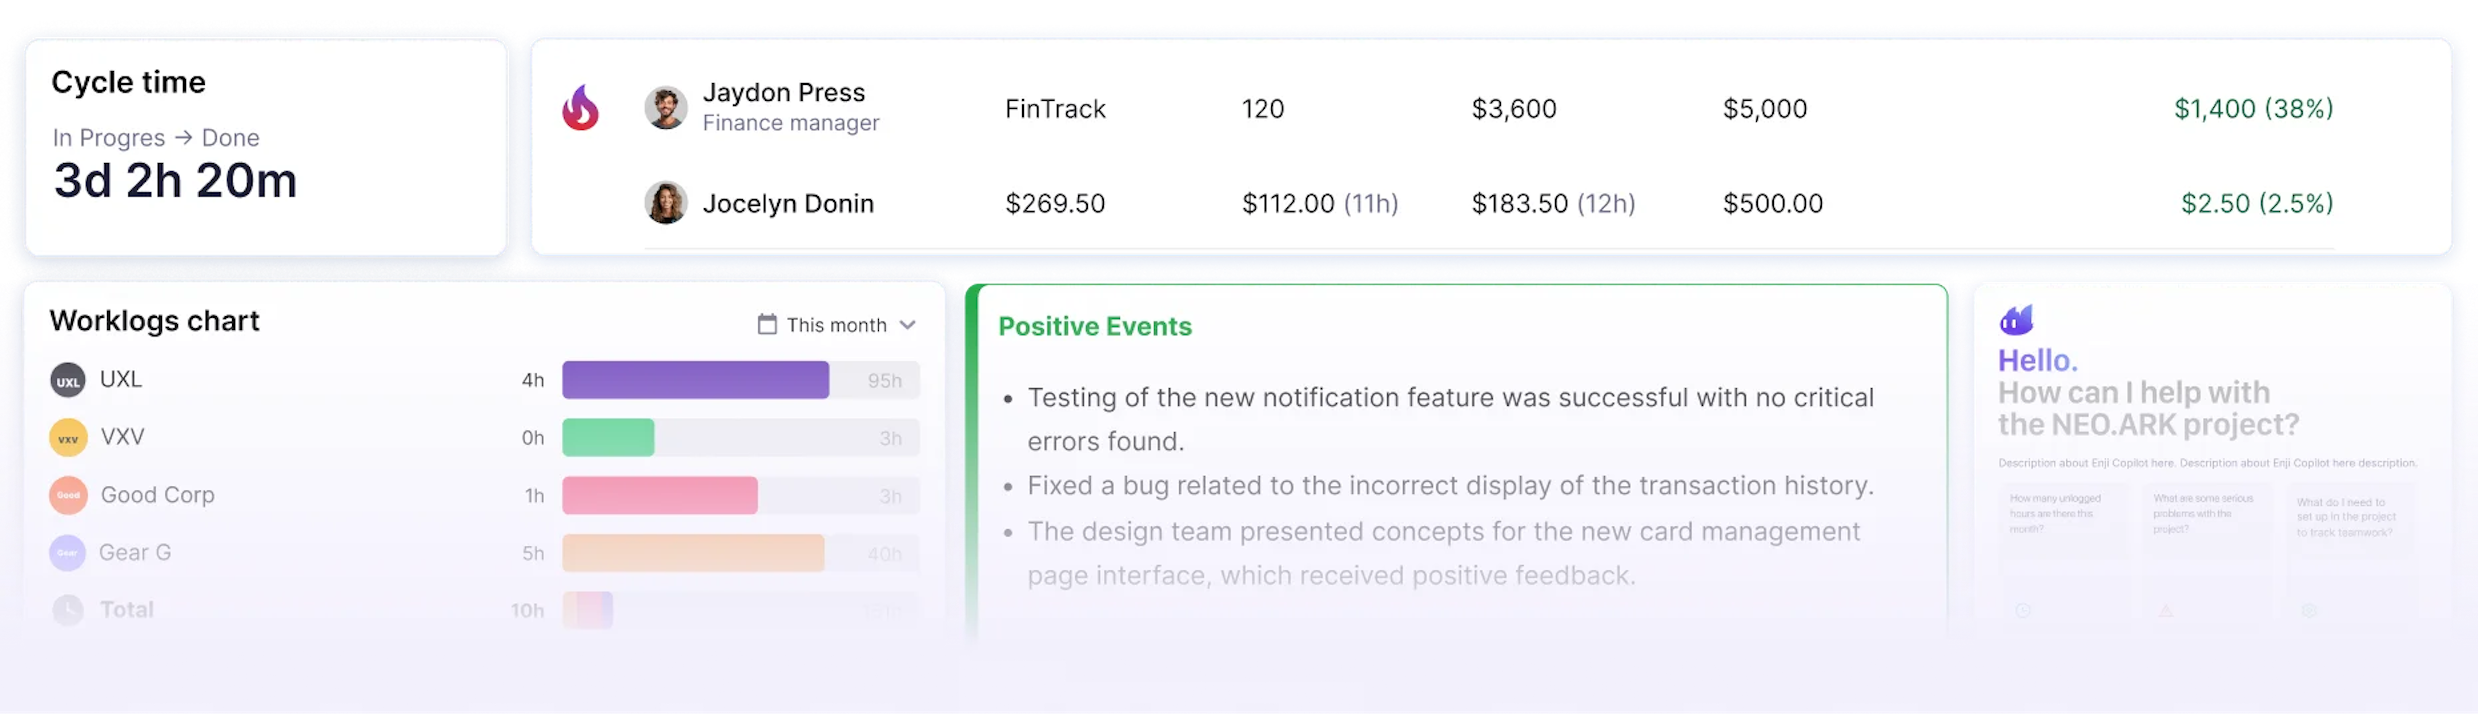Click the UXL project icon
Viewport: 2478px width, 714px height.
[x=68, y=381]
